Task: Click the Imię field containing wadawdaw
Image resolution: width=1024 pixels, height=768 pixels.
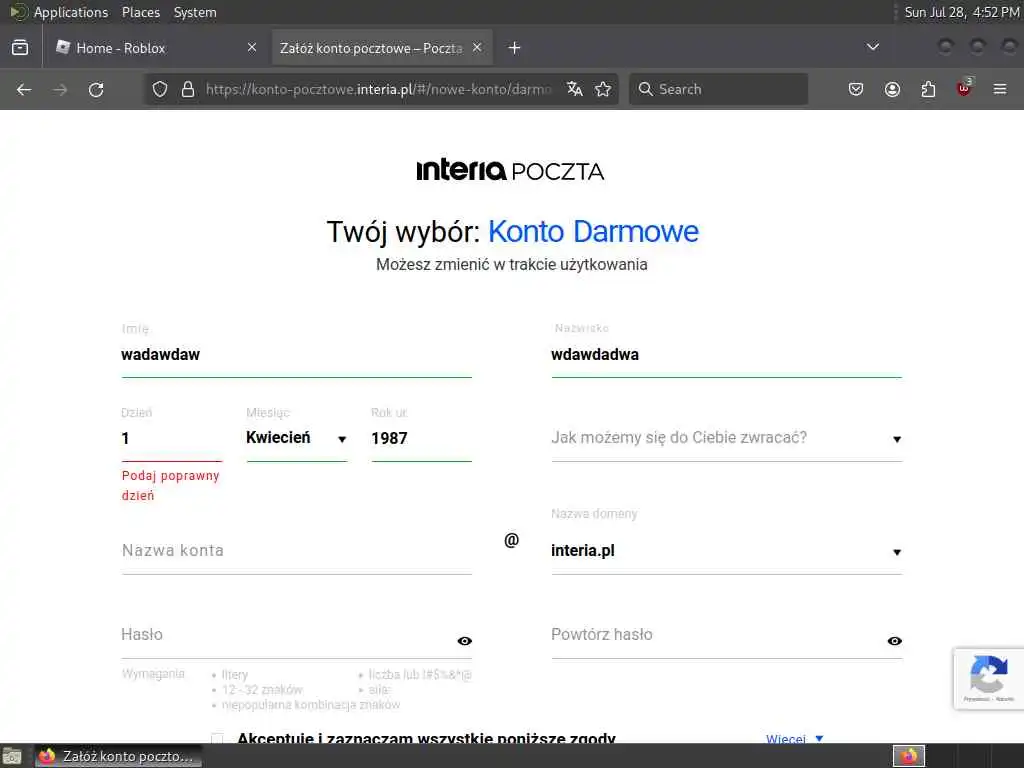Action: pyautogui.click(x=296, y=355)
